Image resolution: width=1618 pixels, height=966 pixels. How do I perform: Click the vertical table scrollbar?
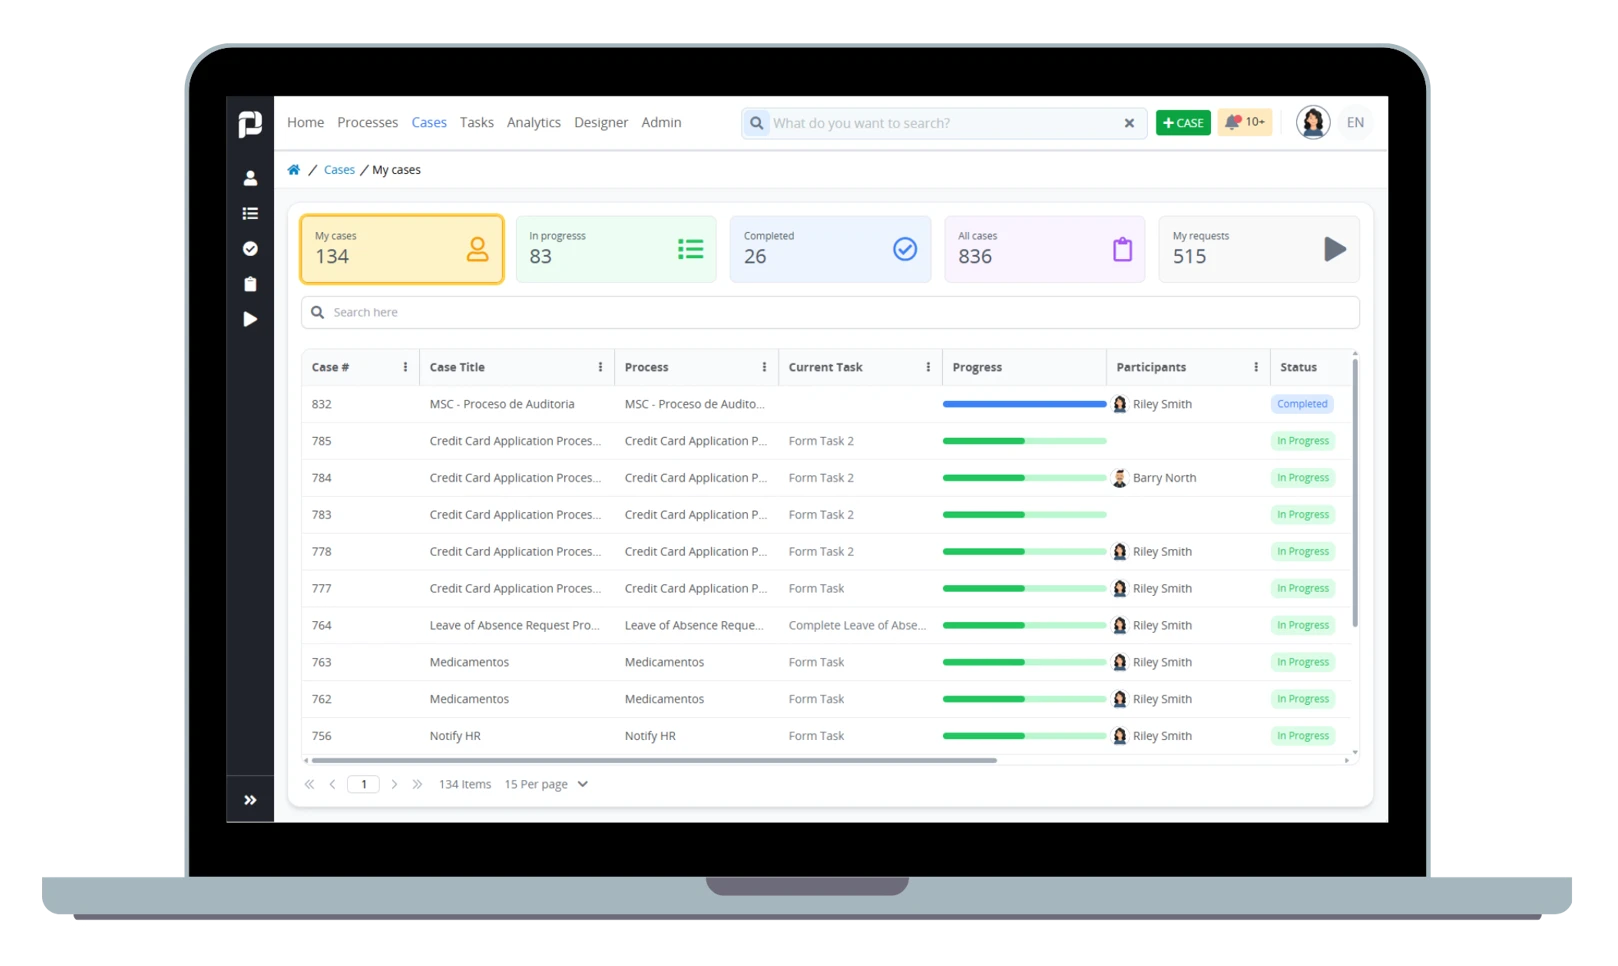tap(1355, 493)
